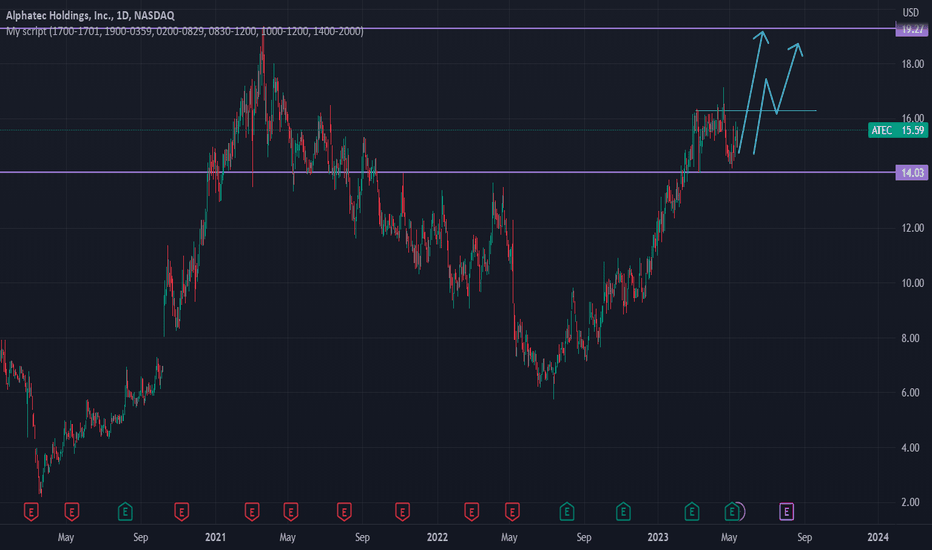Click the 2023 time axis label
The image size is (932, 550).
657,538
